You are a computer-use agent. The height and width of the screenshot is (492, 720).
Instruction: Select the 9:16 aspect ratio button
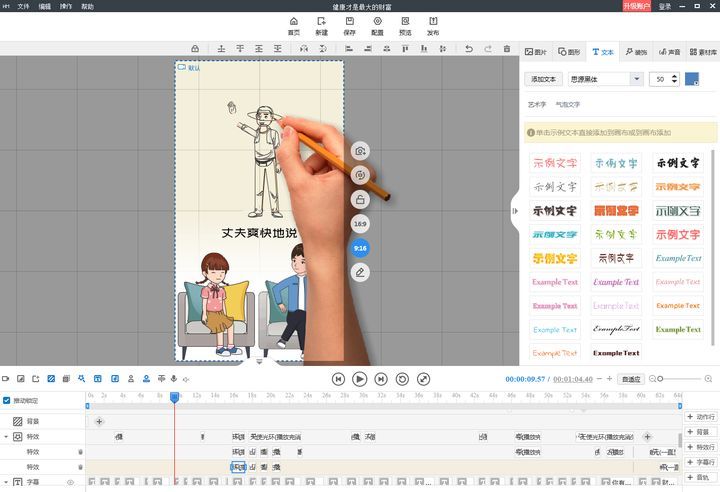(x=360, y=248)
